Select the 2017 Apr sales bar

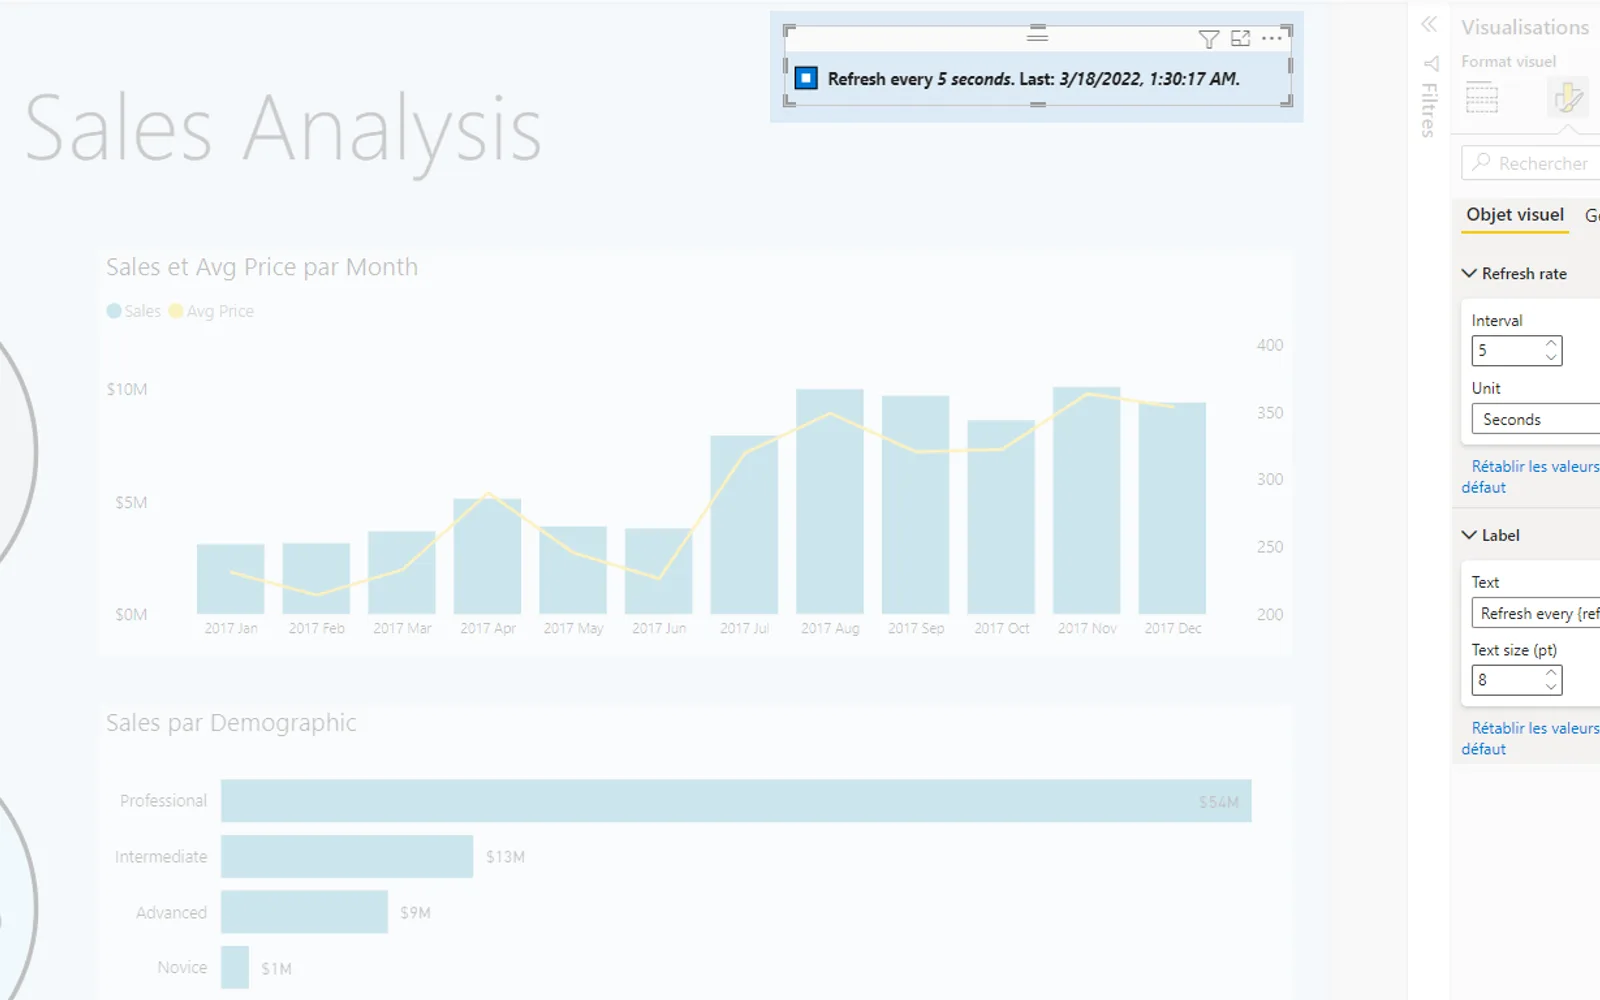coord(487,556)
